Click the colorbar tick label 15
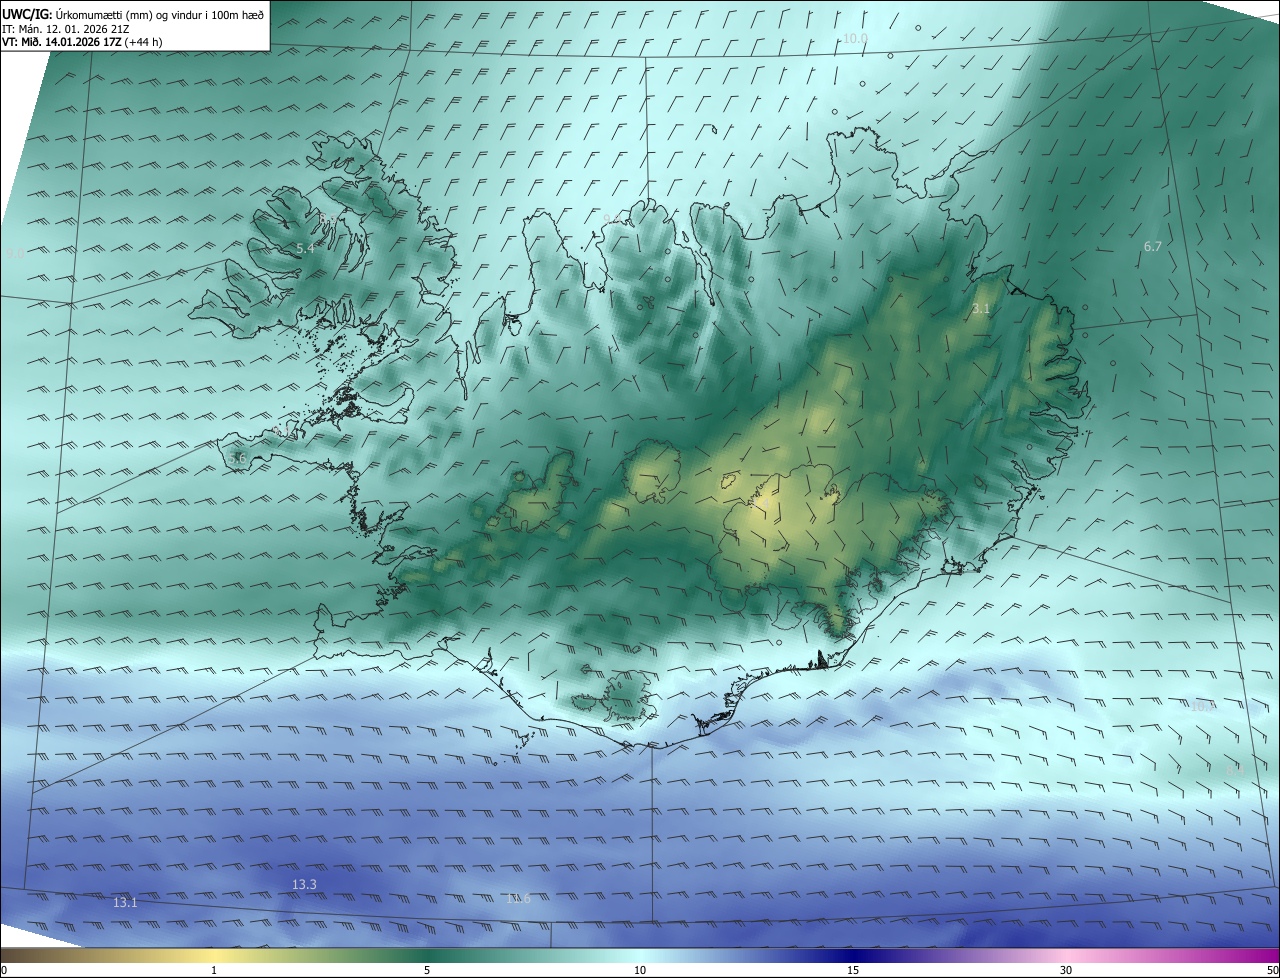Screen dimensions: 1280x978 click(853, 970)
